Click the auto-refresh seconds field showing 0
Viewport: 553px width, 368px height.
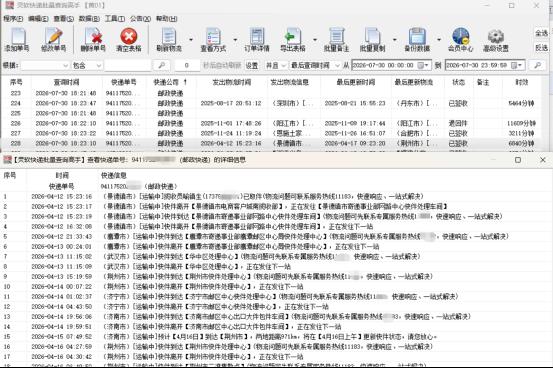(187, 65)
